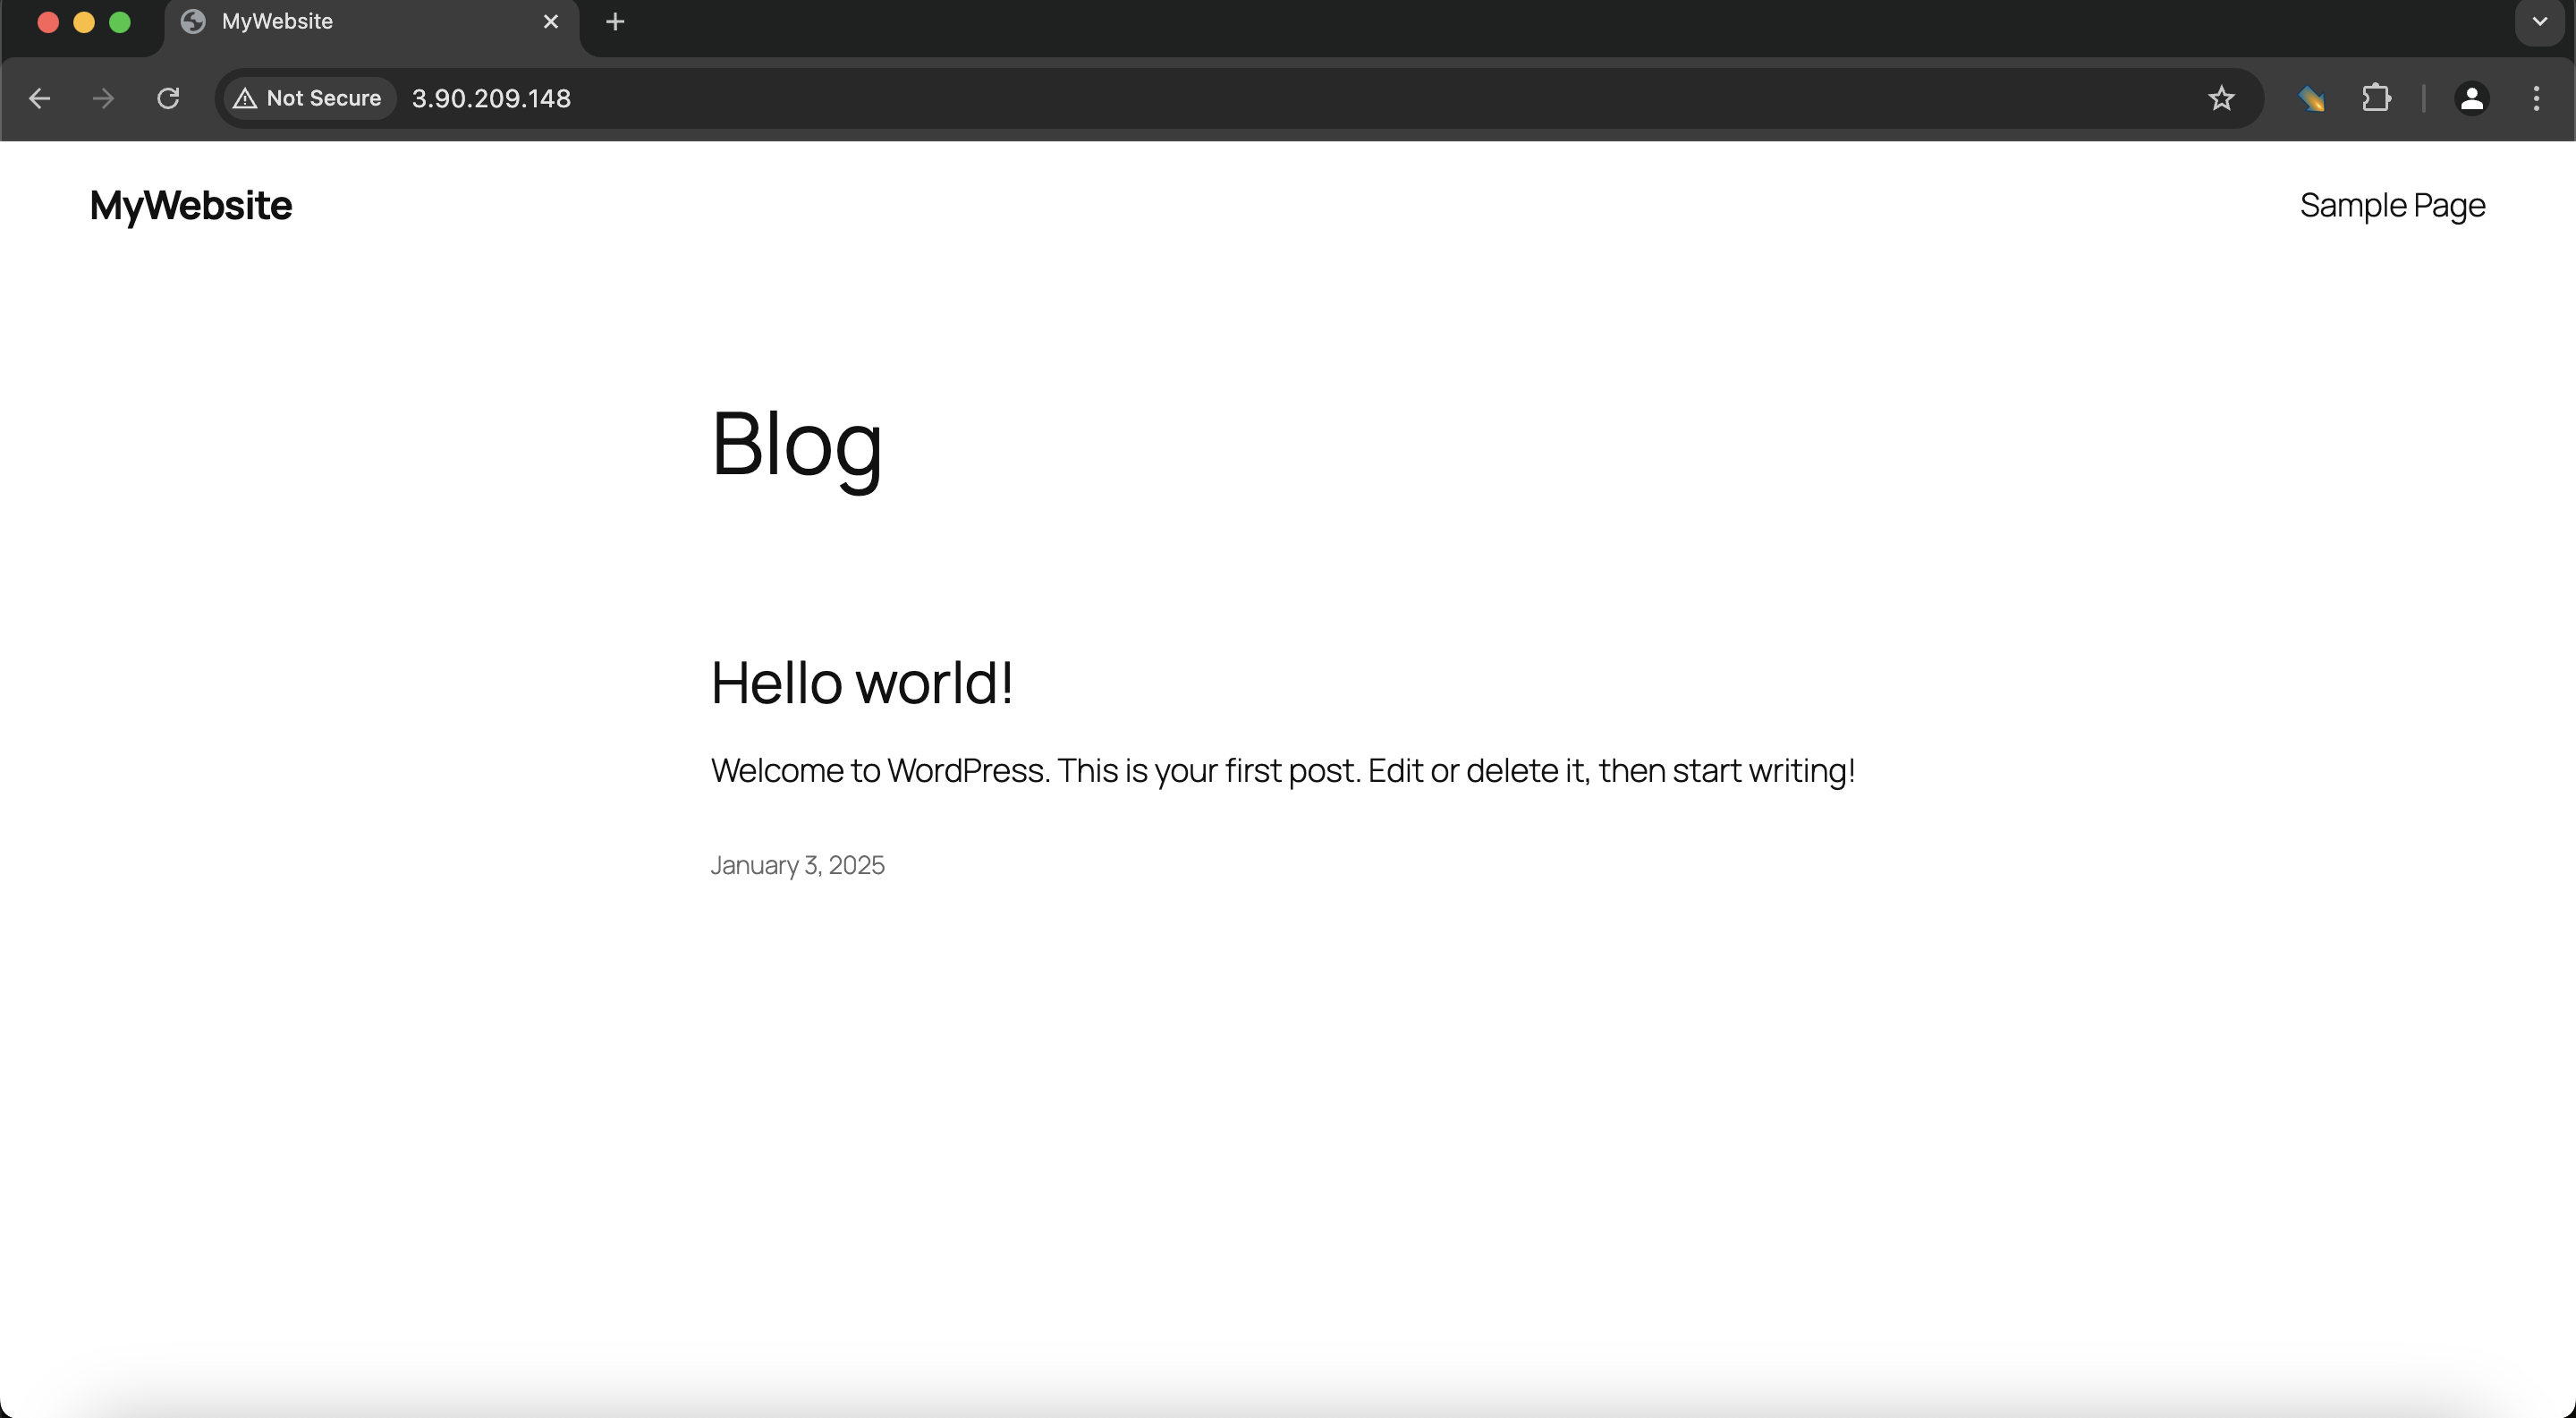Open the Hello world! post

click(861, 683)
